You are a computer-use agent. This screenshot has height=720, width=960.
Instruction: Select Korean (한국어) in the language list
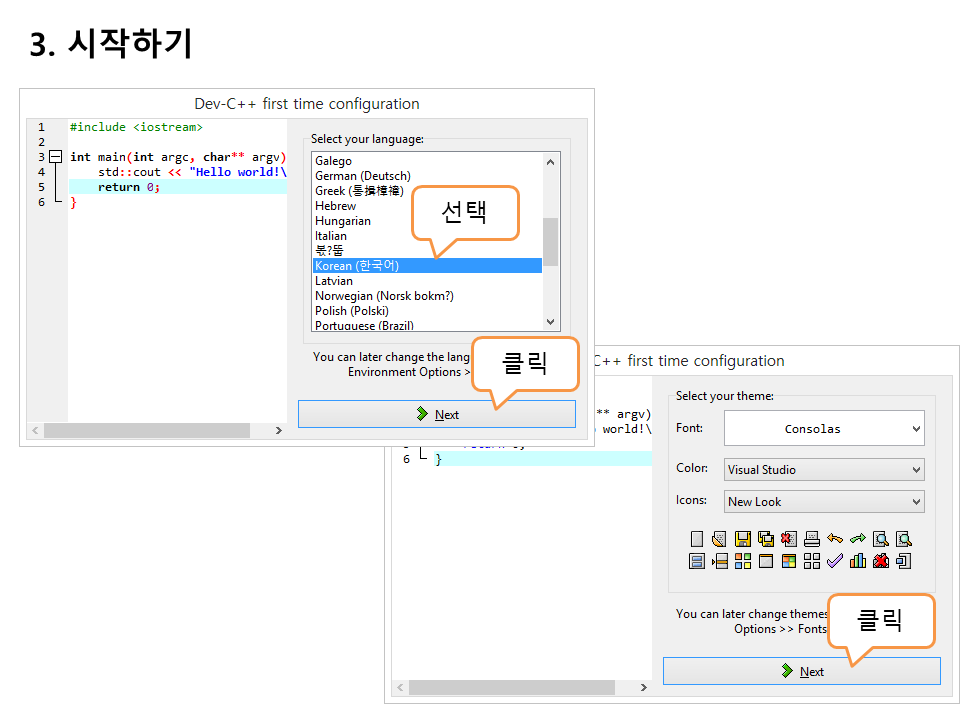(427, 266)
